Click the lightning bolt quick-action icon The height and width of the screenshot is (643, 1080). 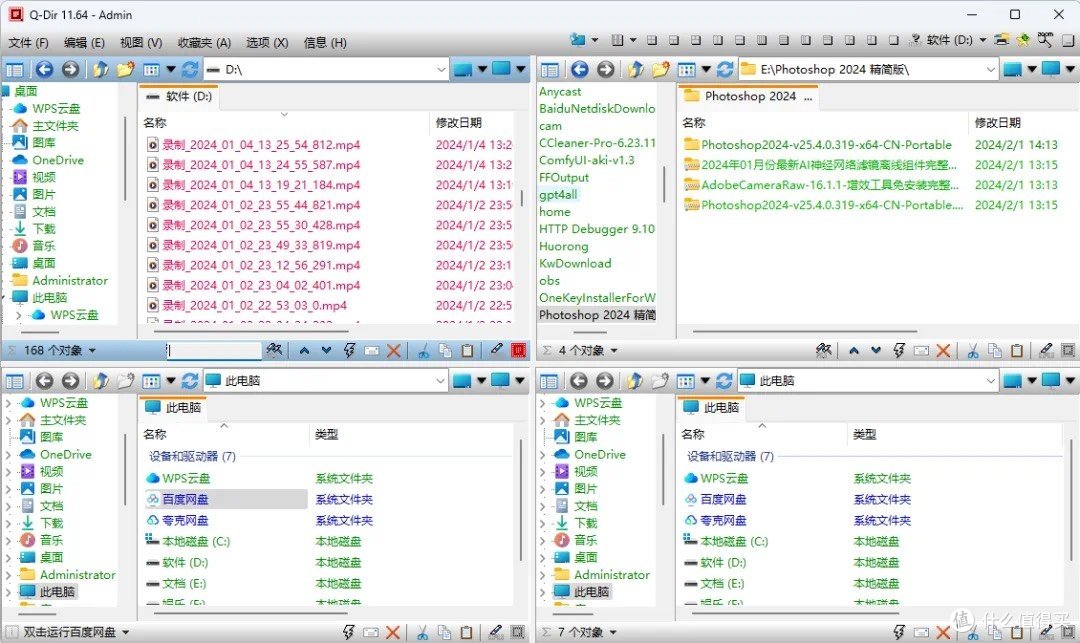(350, 351)
